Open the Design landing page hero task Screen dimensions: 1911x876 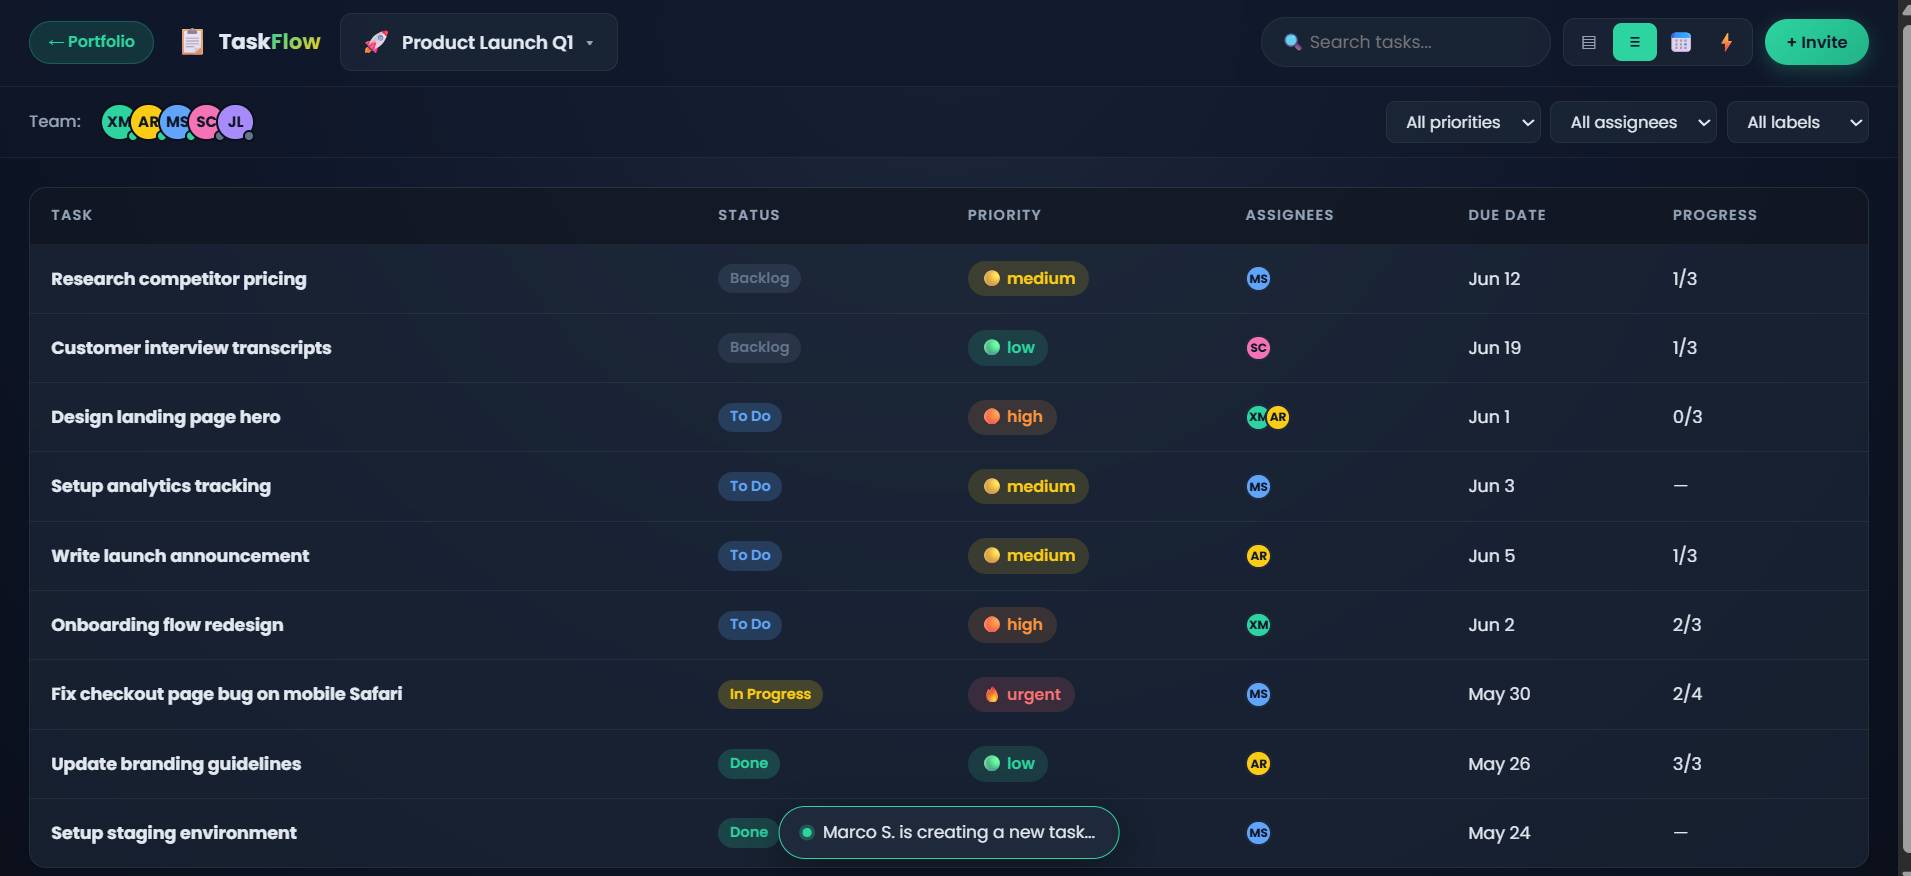[166, 417]
